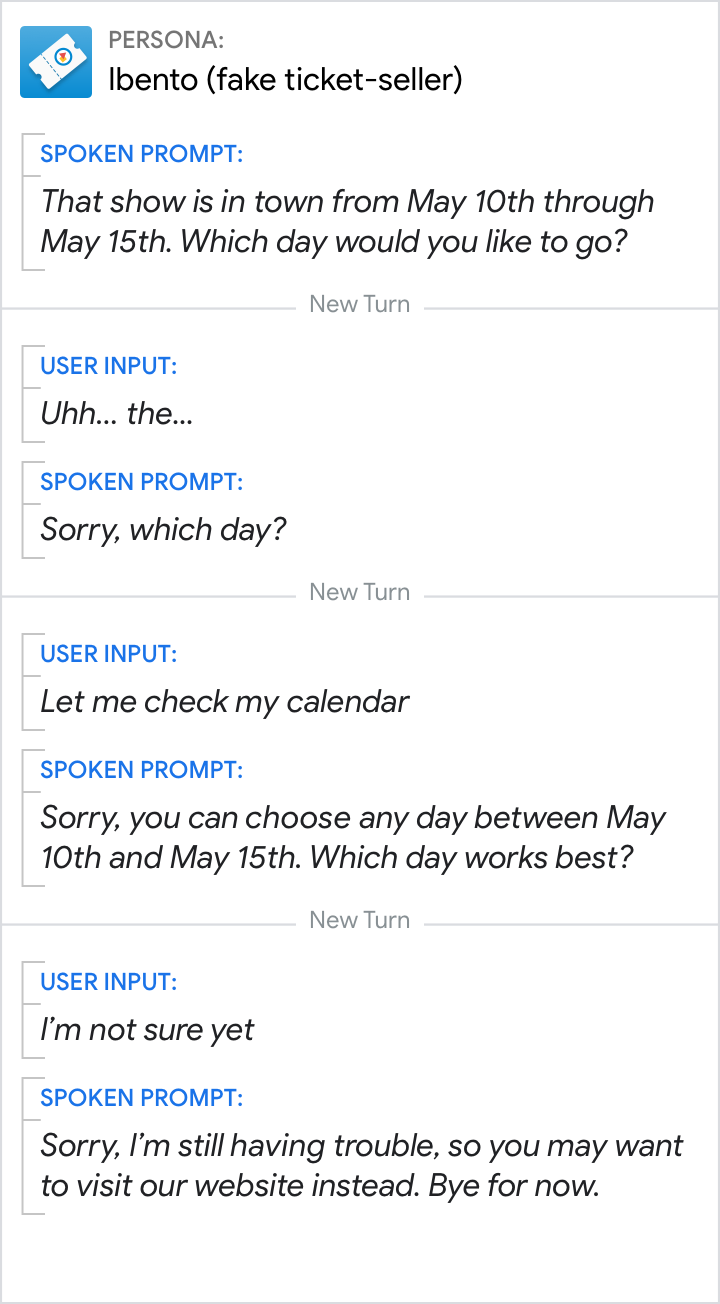
Task: Click the PERSONA label at the top
Action: (166, 40)
